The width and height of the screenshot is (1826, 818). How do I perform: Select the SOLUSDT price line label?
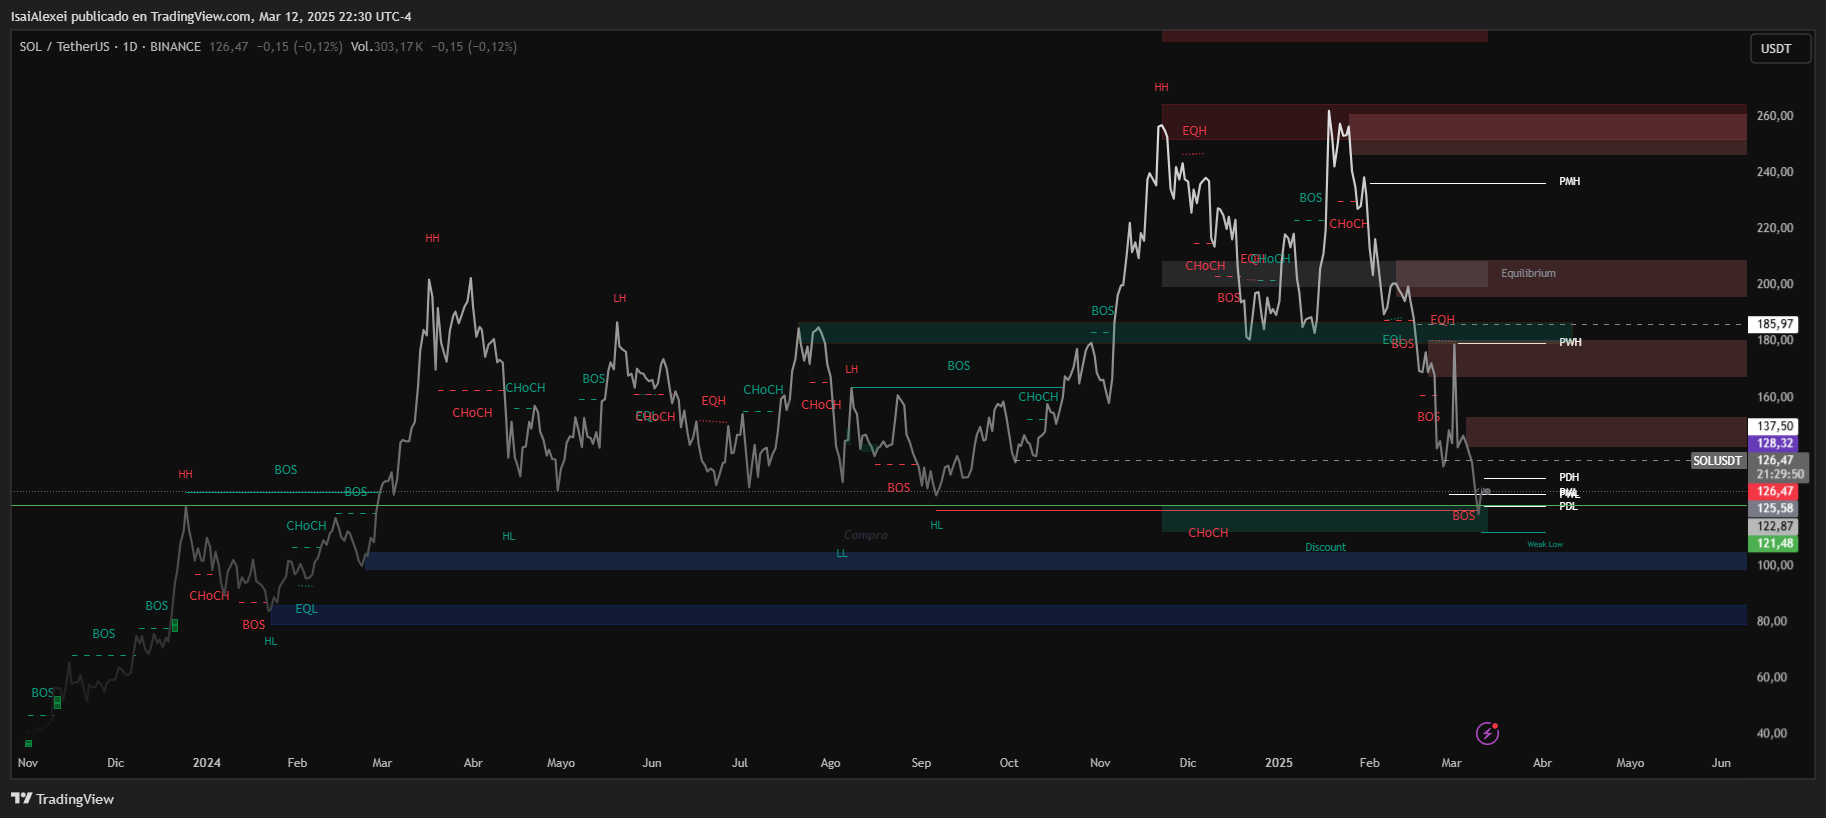1717,461
